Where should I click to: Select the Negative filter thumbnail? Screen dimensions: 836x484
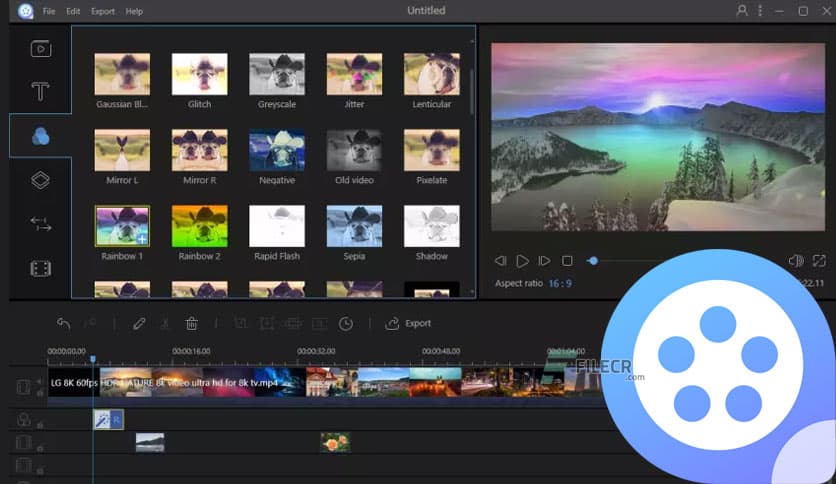[277, 150]
